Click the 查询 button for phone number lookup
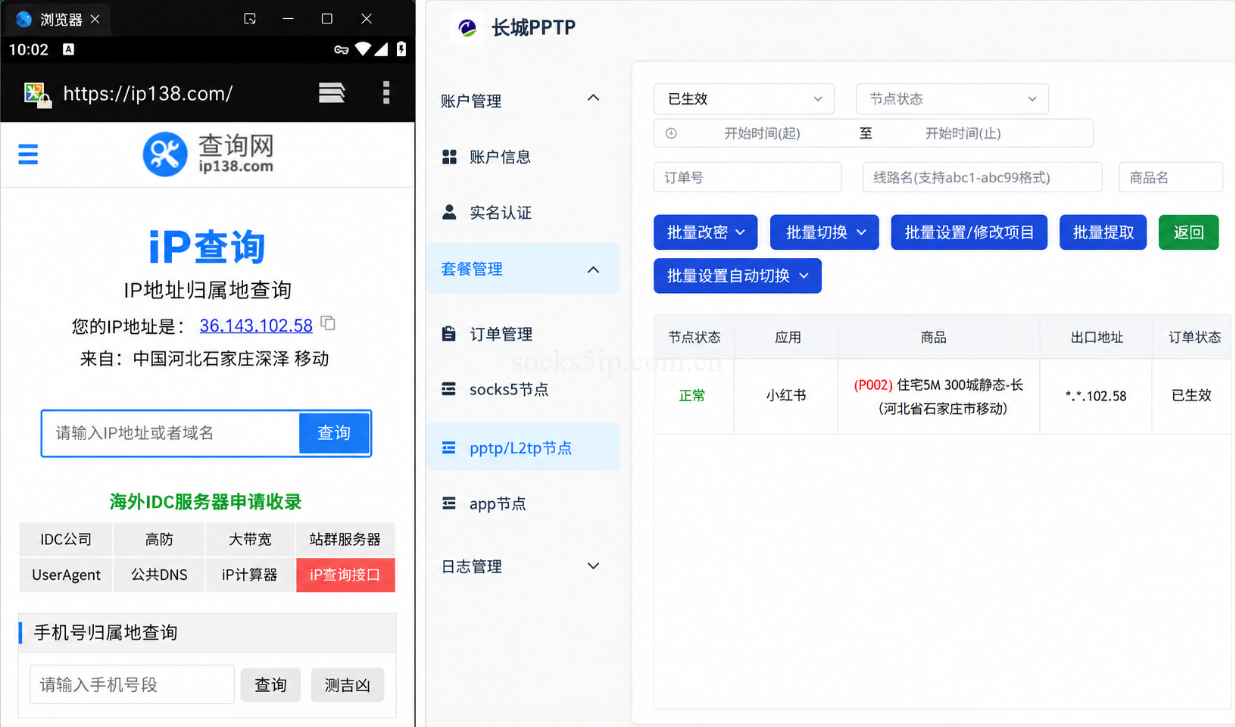Screen dimensions: 1235x727 (270, 685)
